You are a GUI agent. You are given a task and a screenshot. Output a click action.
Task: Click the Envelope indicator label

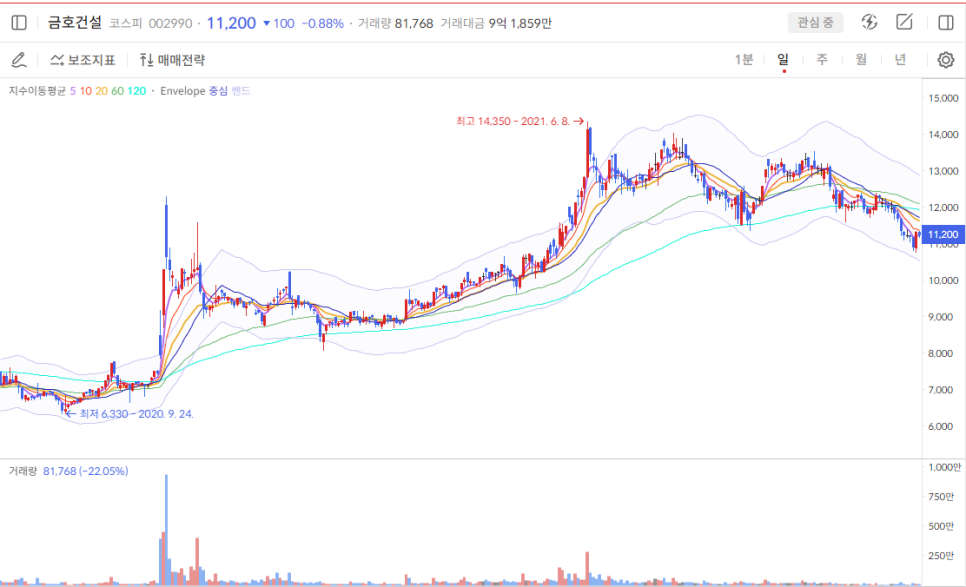[182, 91]
